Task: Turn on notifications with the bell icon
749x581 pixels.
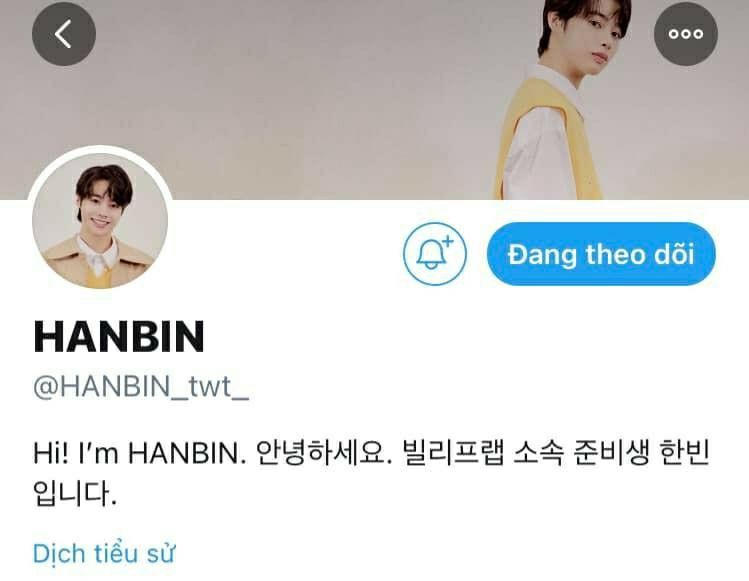Action: coord(434,254)
